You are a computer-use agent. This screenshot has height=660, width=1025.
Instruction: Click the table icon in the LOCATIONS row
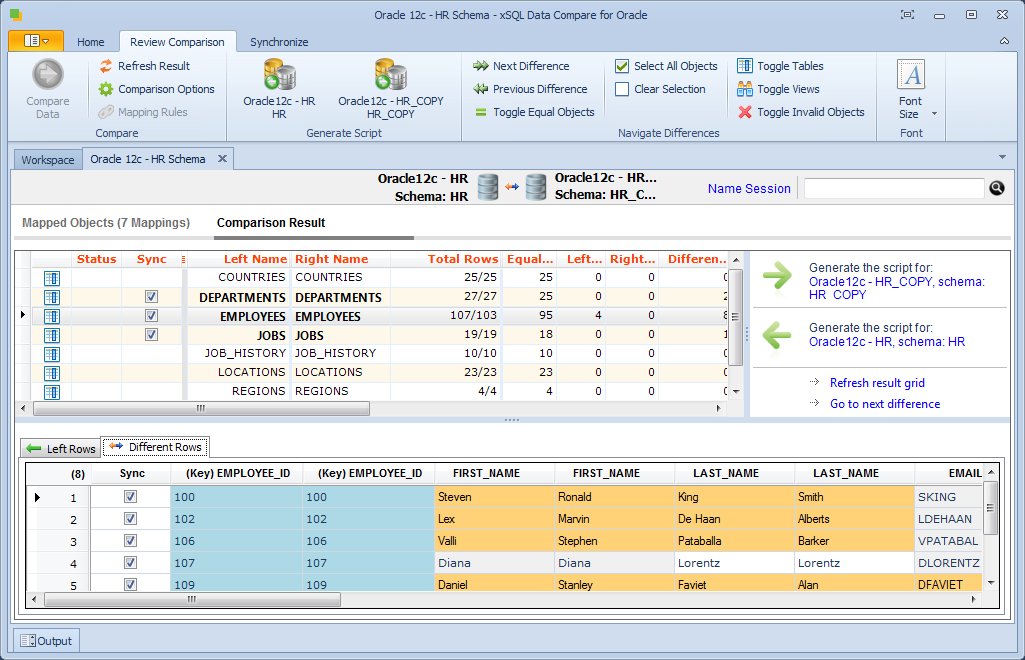coord(52,373)
